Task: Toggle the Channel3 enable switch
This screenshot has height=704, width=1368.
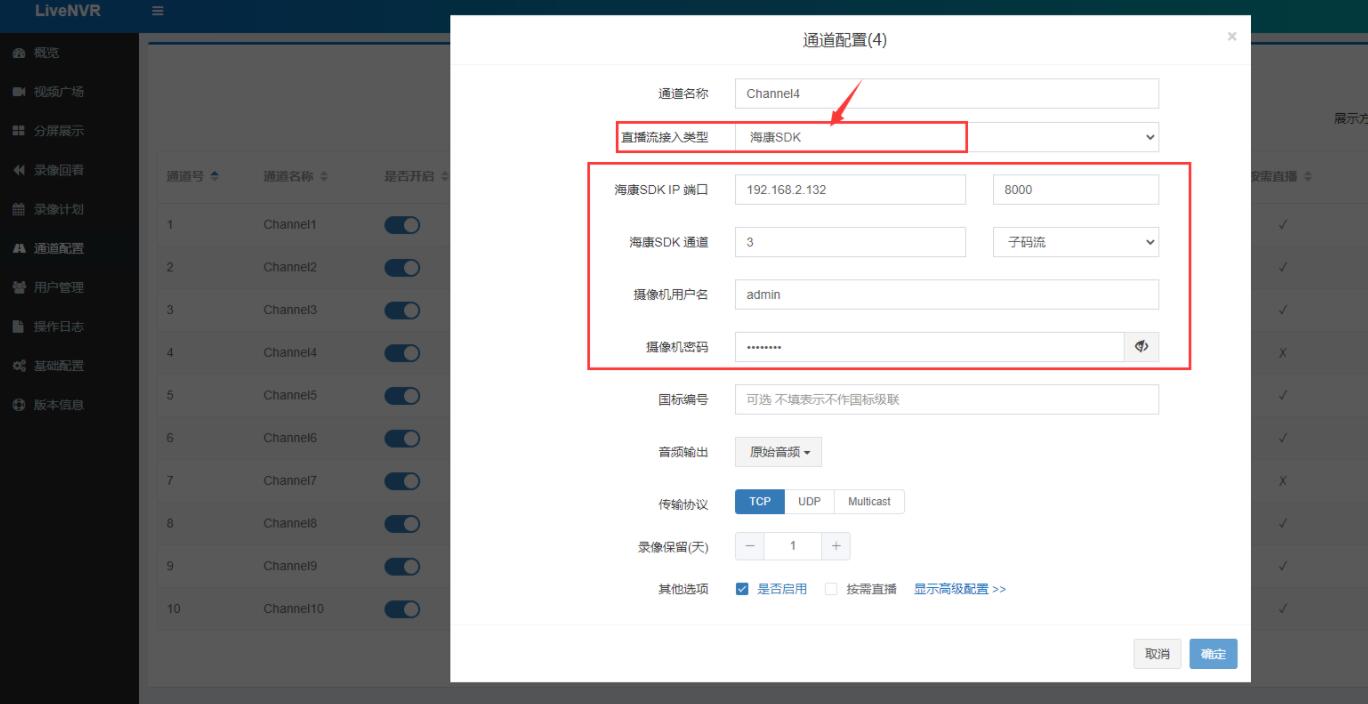Action: click(x=402, y=310)
